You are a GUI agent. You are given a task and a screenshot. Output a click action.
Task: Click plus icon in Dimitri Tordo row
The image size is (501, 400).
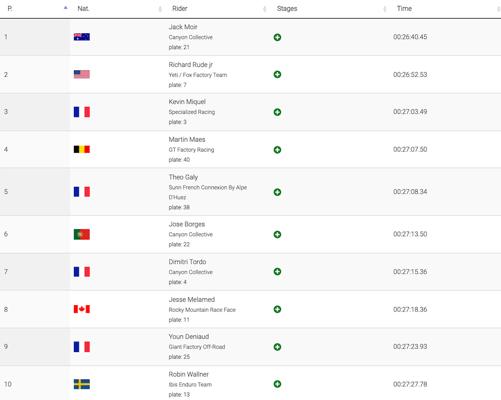click(x=277, y=272)
